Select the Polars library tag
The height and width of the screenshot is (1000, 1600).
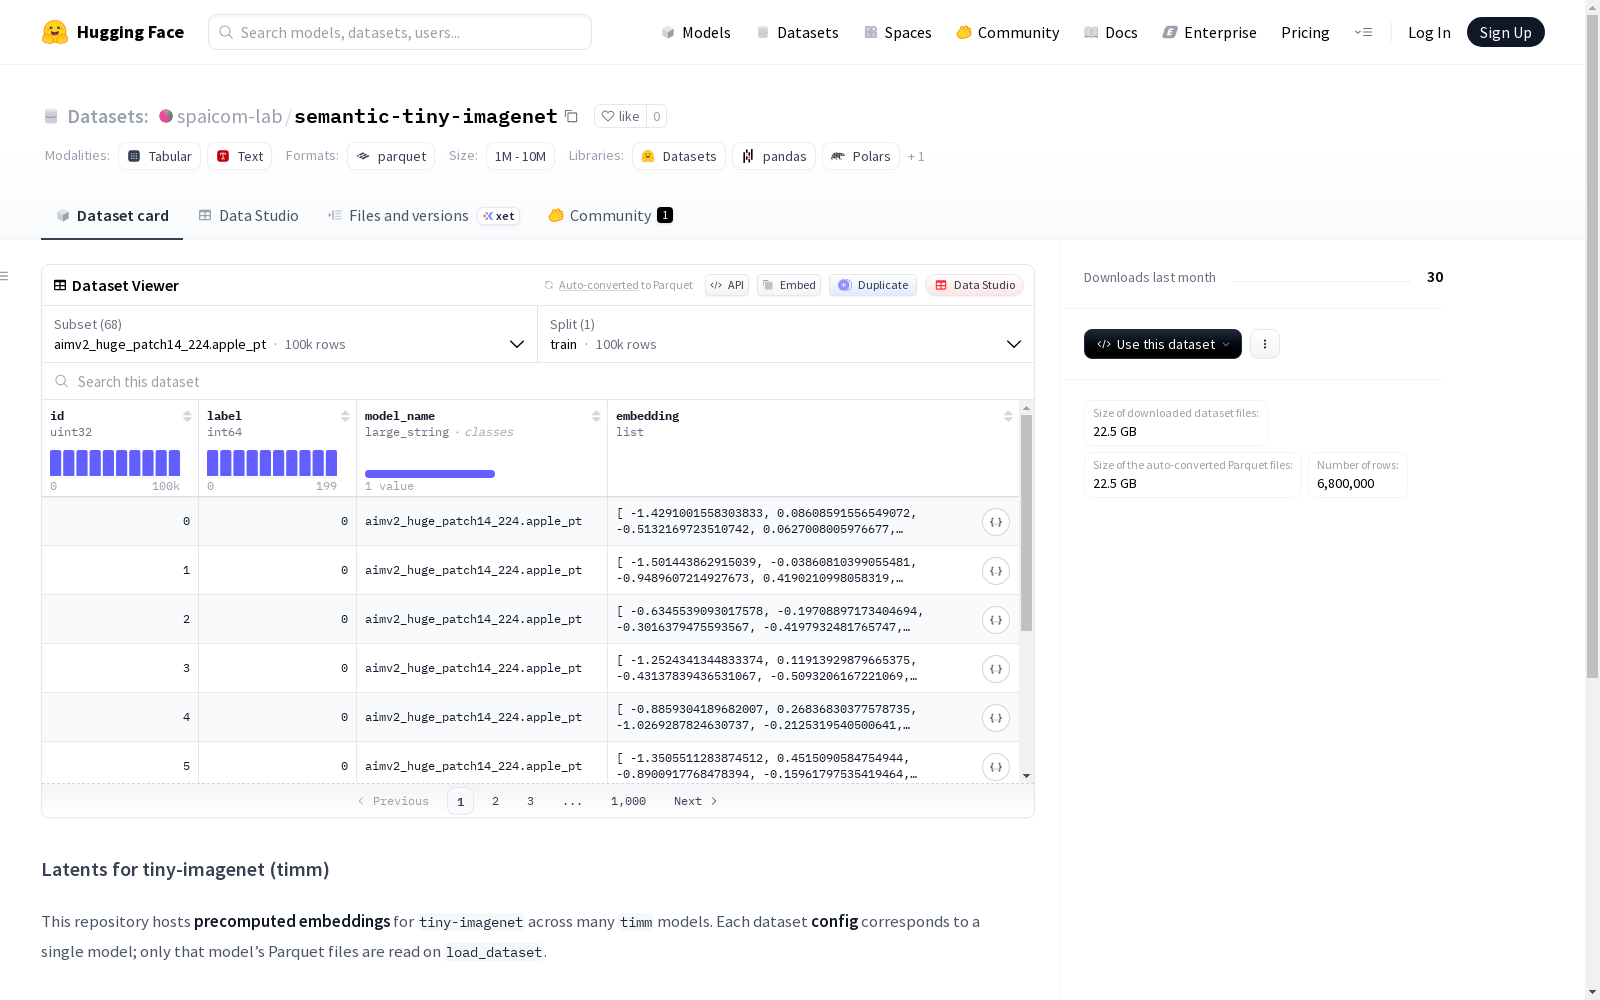(x=861, y=156)
